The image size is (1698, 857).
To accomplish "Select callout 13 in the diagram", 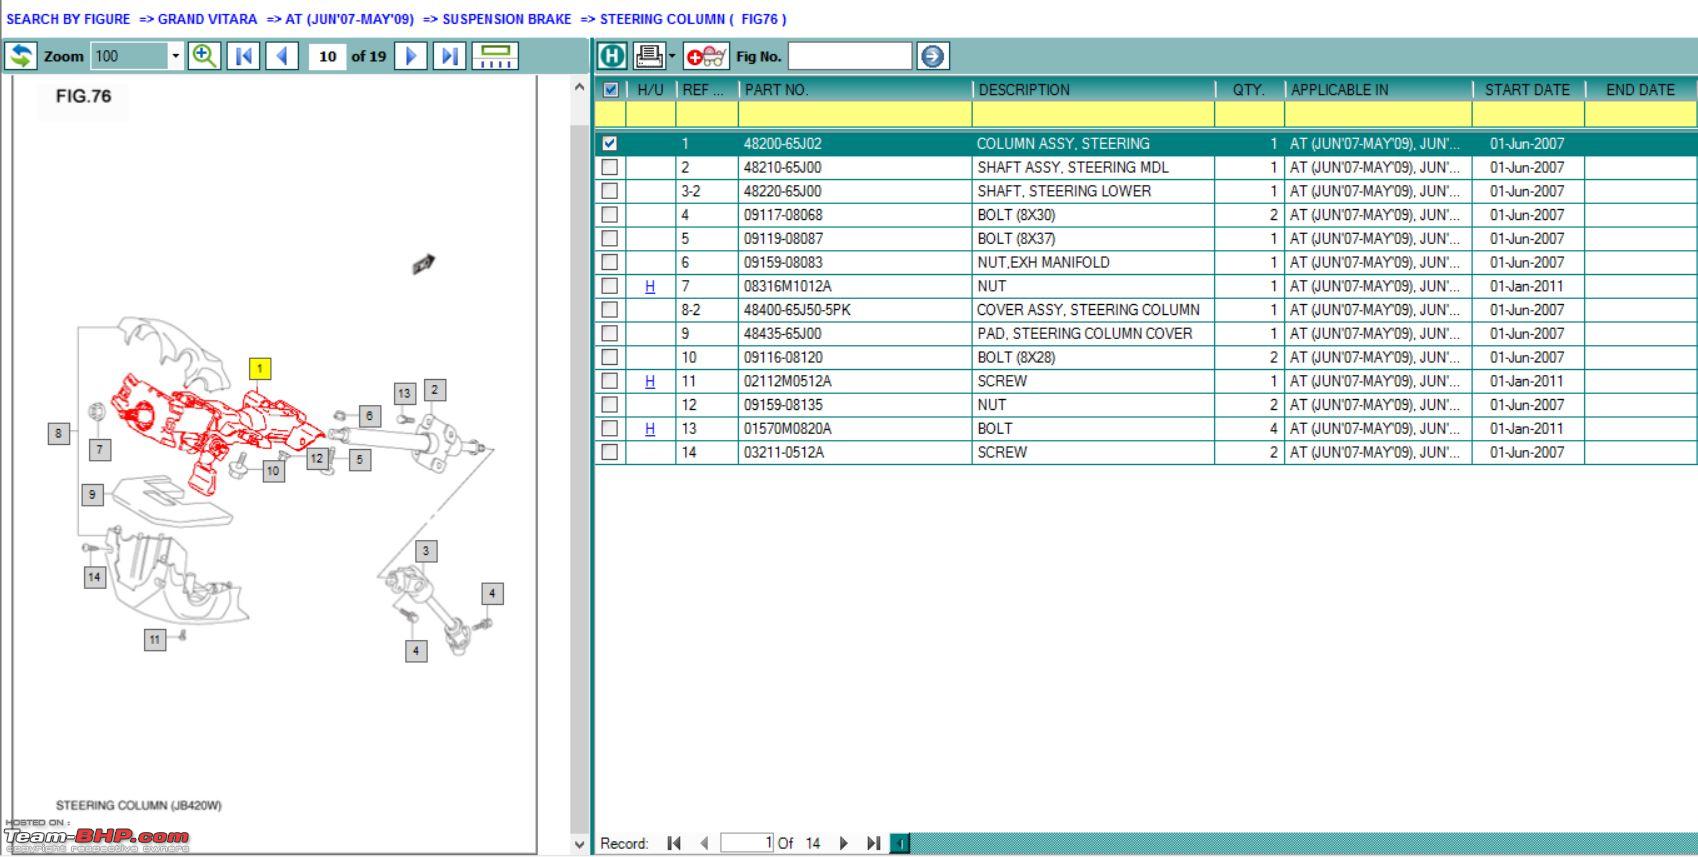I will (x=404, y=393).
